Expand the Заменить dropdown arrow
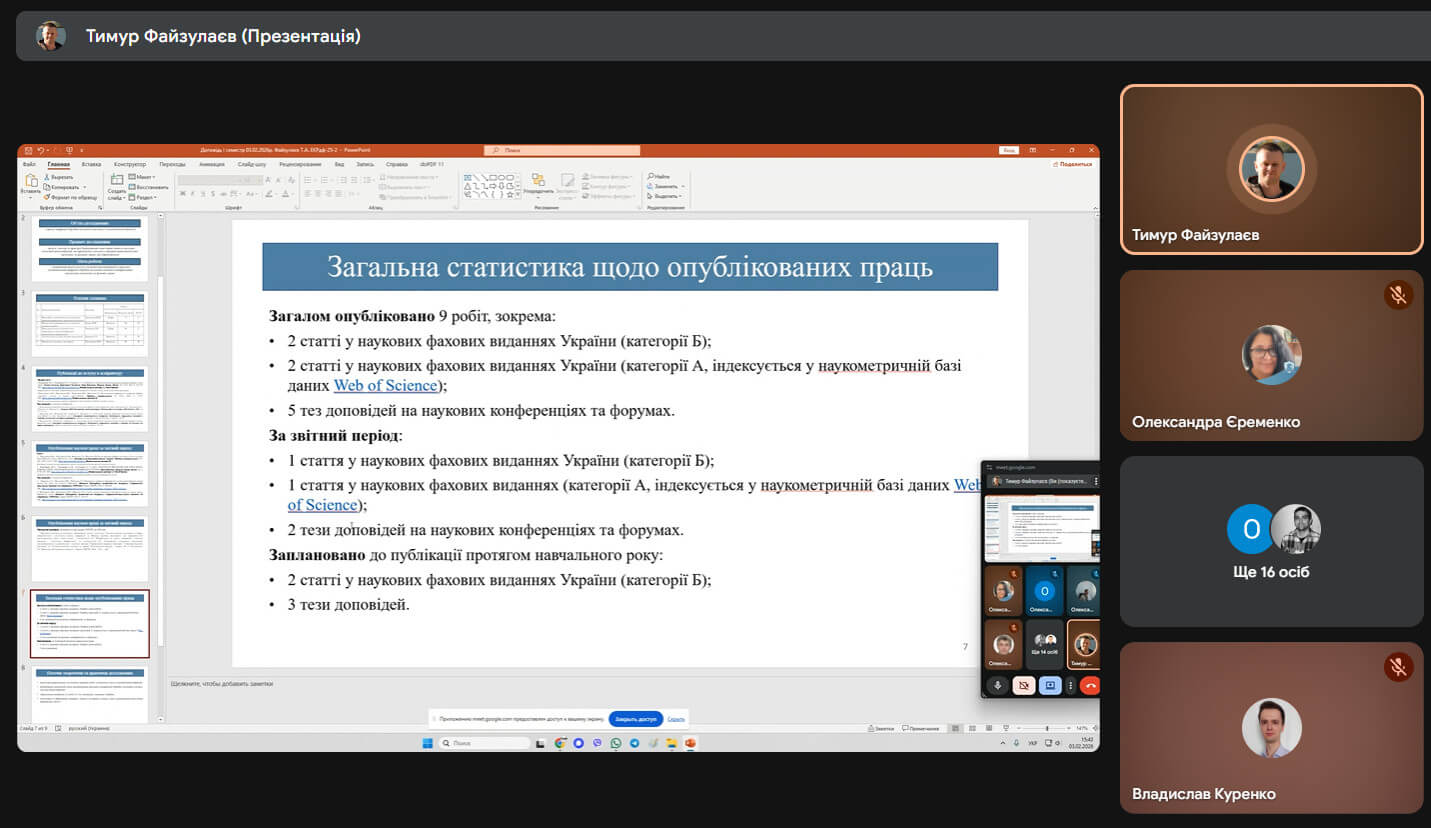Screen dimensions: 1431x828 683,187
